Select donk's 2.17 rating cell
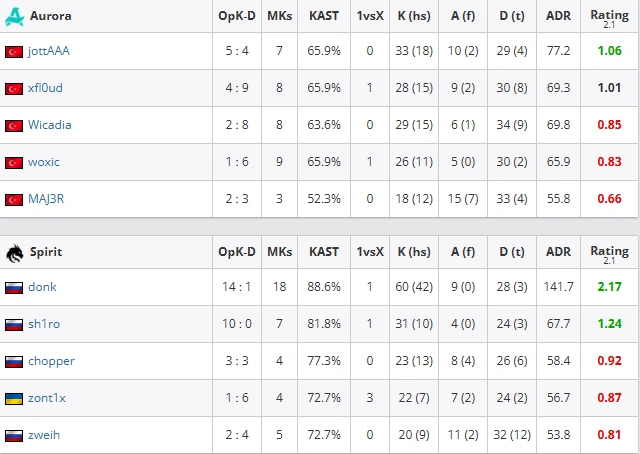Image resolution: width=640 pixels, height=454 pixels. coord(609,287)
